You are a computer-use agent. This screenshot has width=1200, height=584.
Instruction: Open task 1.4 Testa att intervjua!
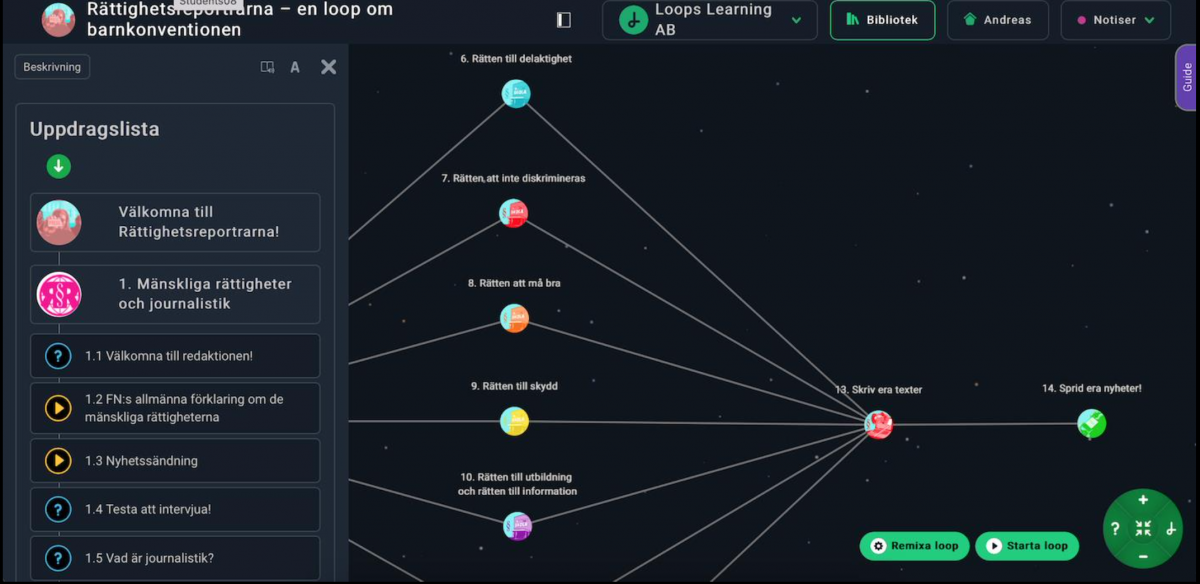pyautogui.click(x=175, y=509)
